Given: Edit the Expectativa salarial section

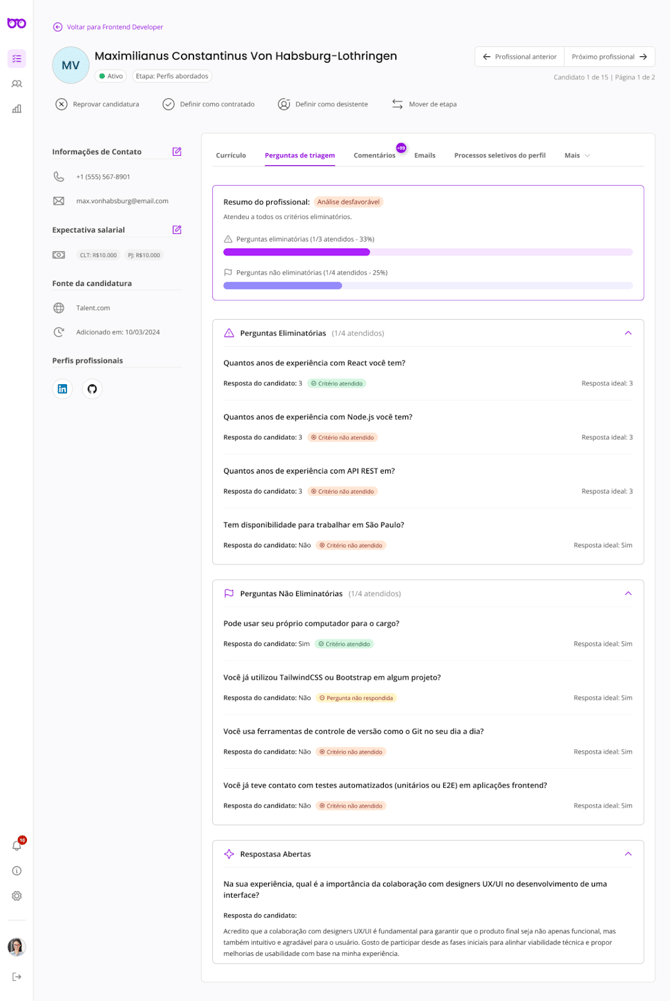Looking at the screenshot, I should [177, 230].
